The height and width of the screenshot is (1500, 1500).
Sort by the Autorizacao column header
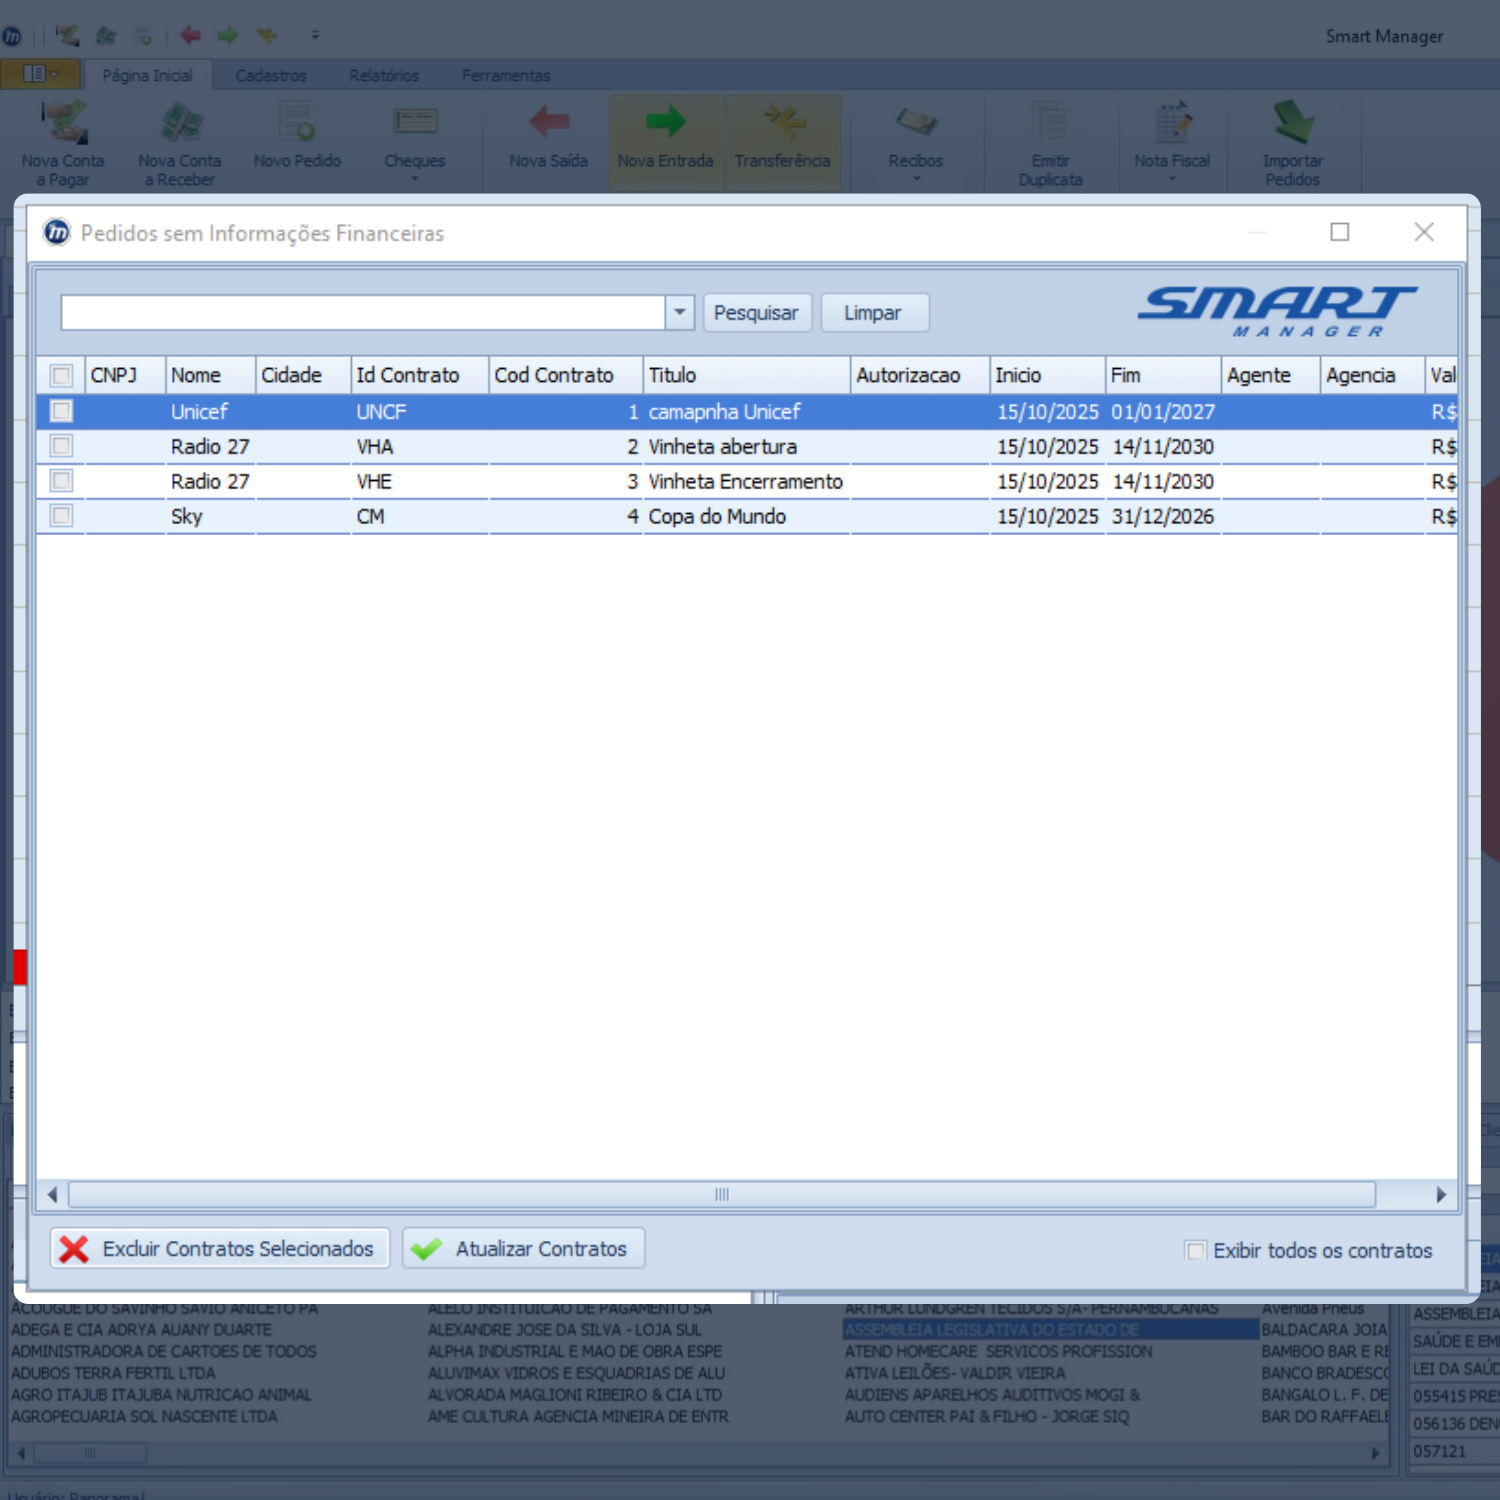click(x=920, y=375)
